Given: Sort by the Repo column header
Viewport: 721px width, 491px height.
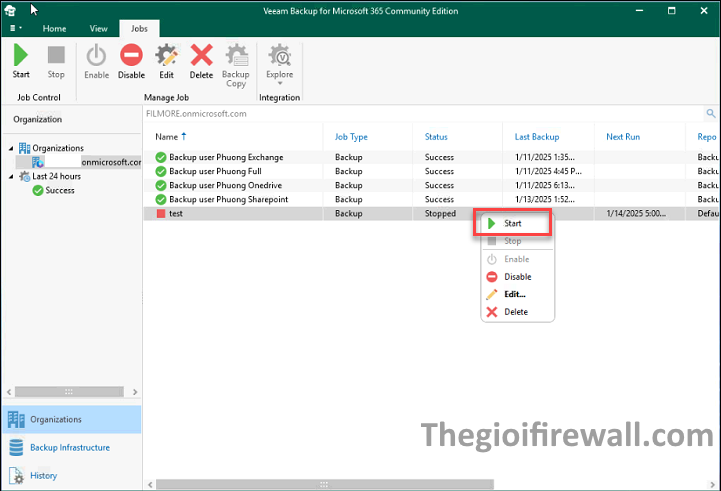Looking at the screenshot, I should (x=707, y=137).
